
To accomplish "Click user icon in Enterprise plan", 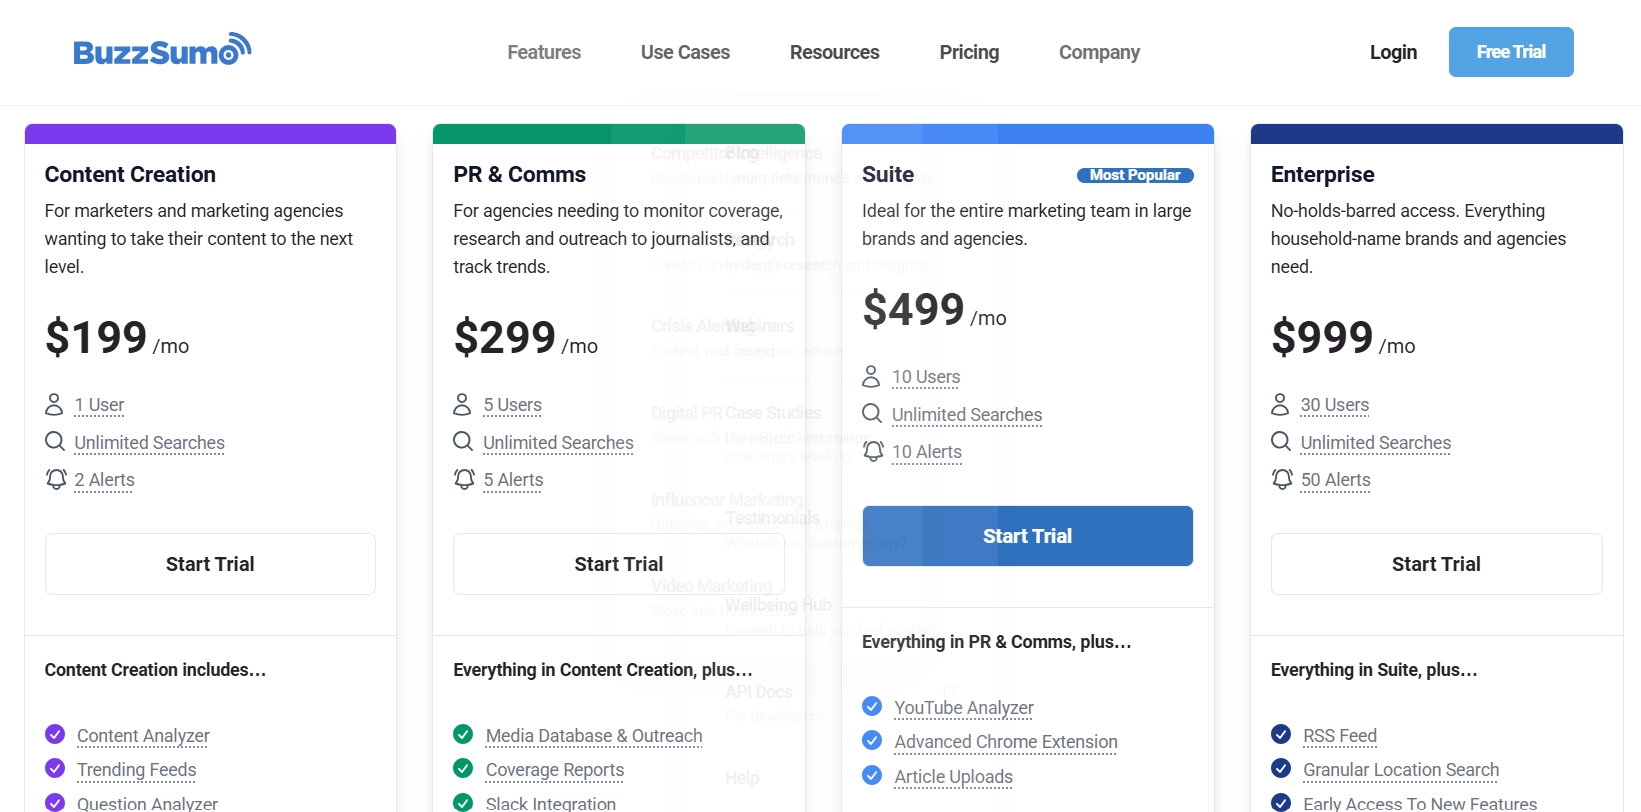I will click(x=1280, y=404).
